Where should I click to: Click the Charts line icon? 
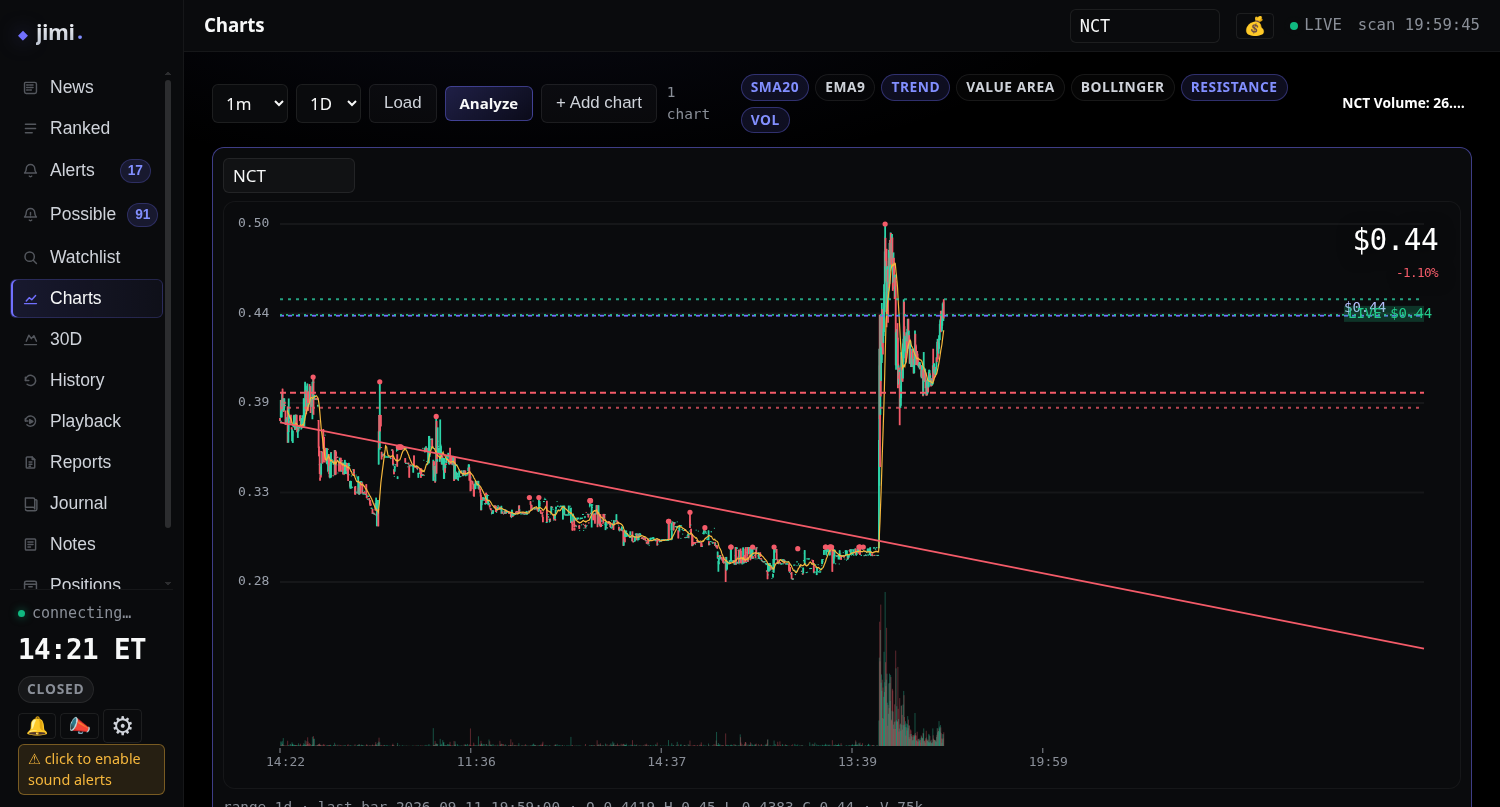(x=30, y=299)
